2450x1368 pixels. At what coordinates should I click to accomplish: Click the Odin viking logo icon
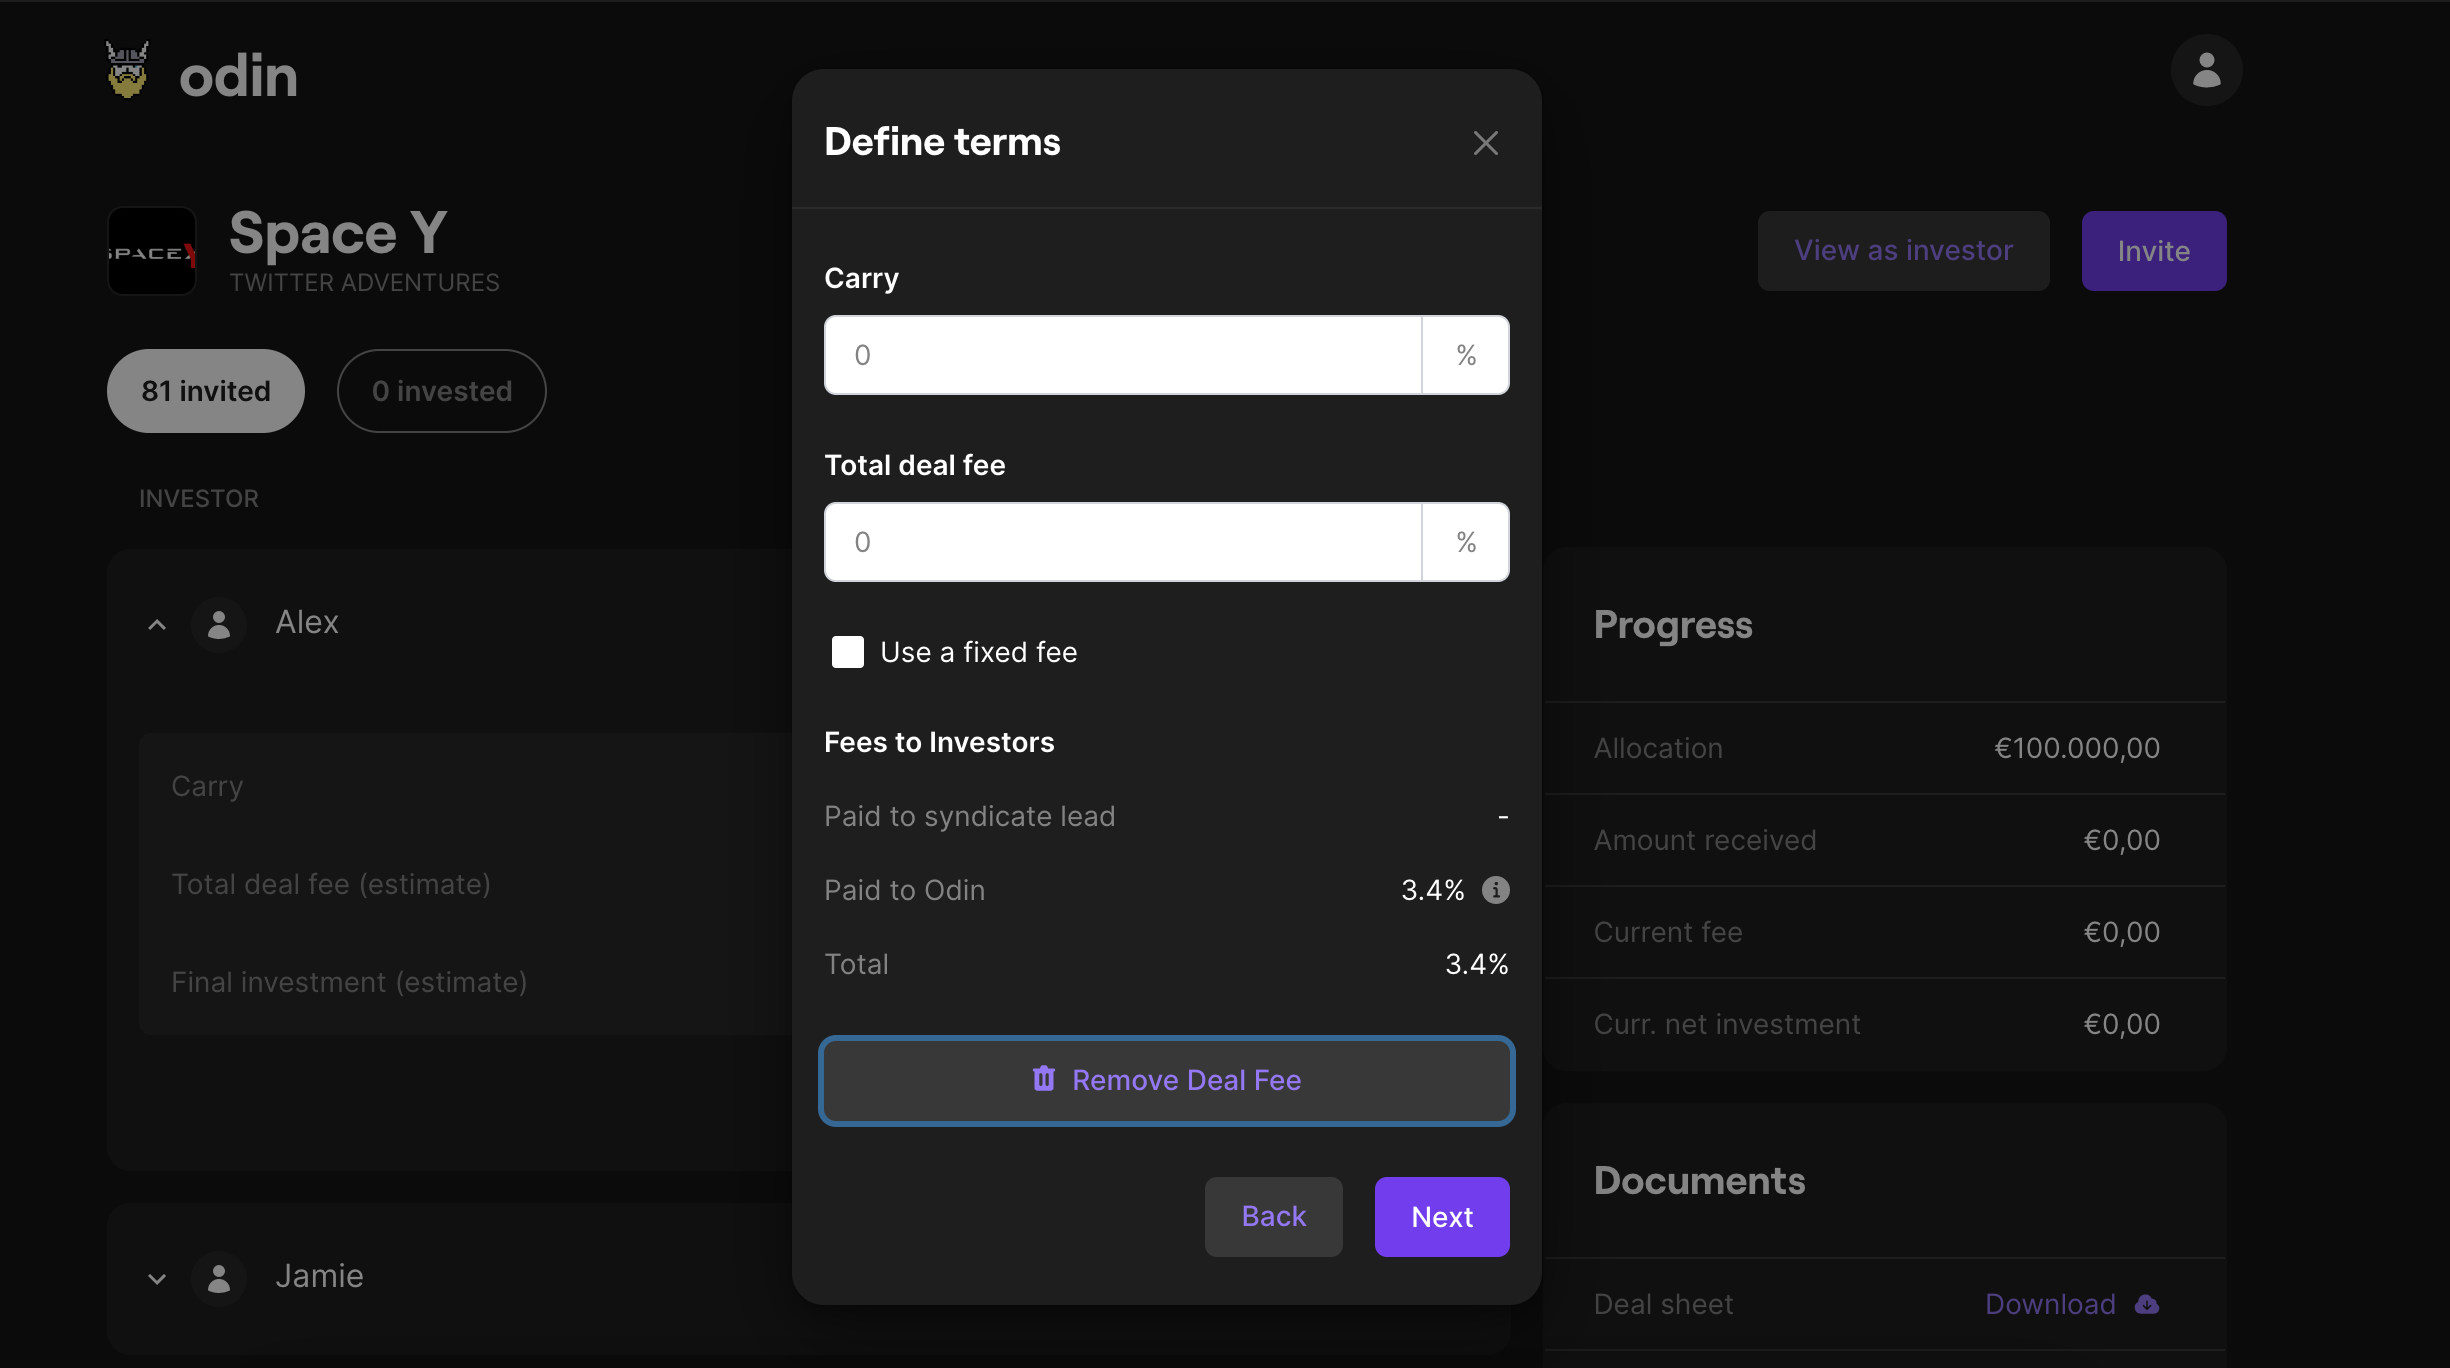pyautogui.click(x=128, y=71)
